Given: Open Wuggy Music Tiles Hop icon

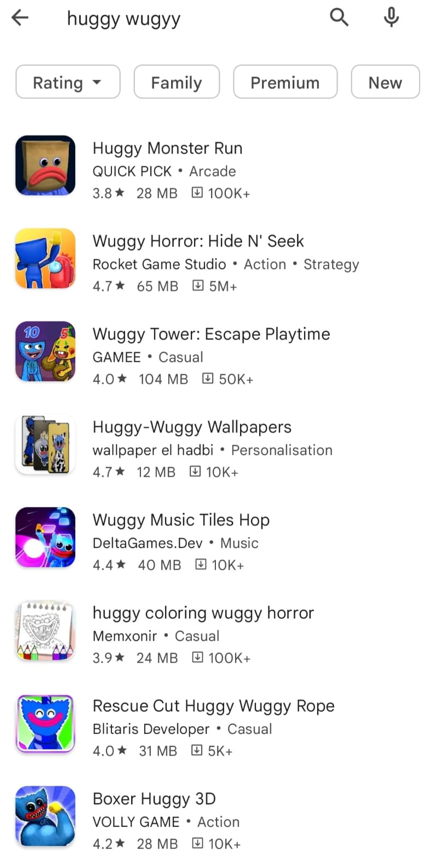Looking at the screenshot, I should [x=45, y=537].
